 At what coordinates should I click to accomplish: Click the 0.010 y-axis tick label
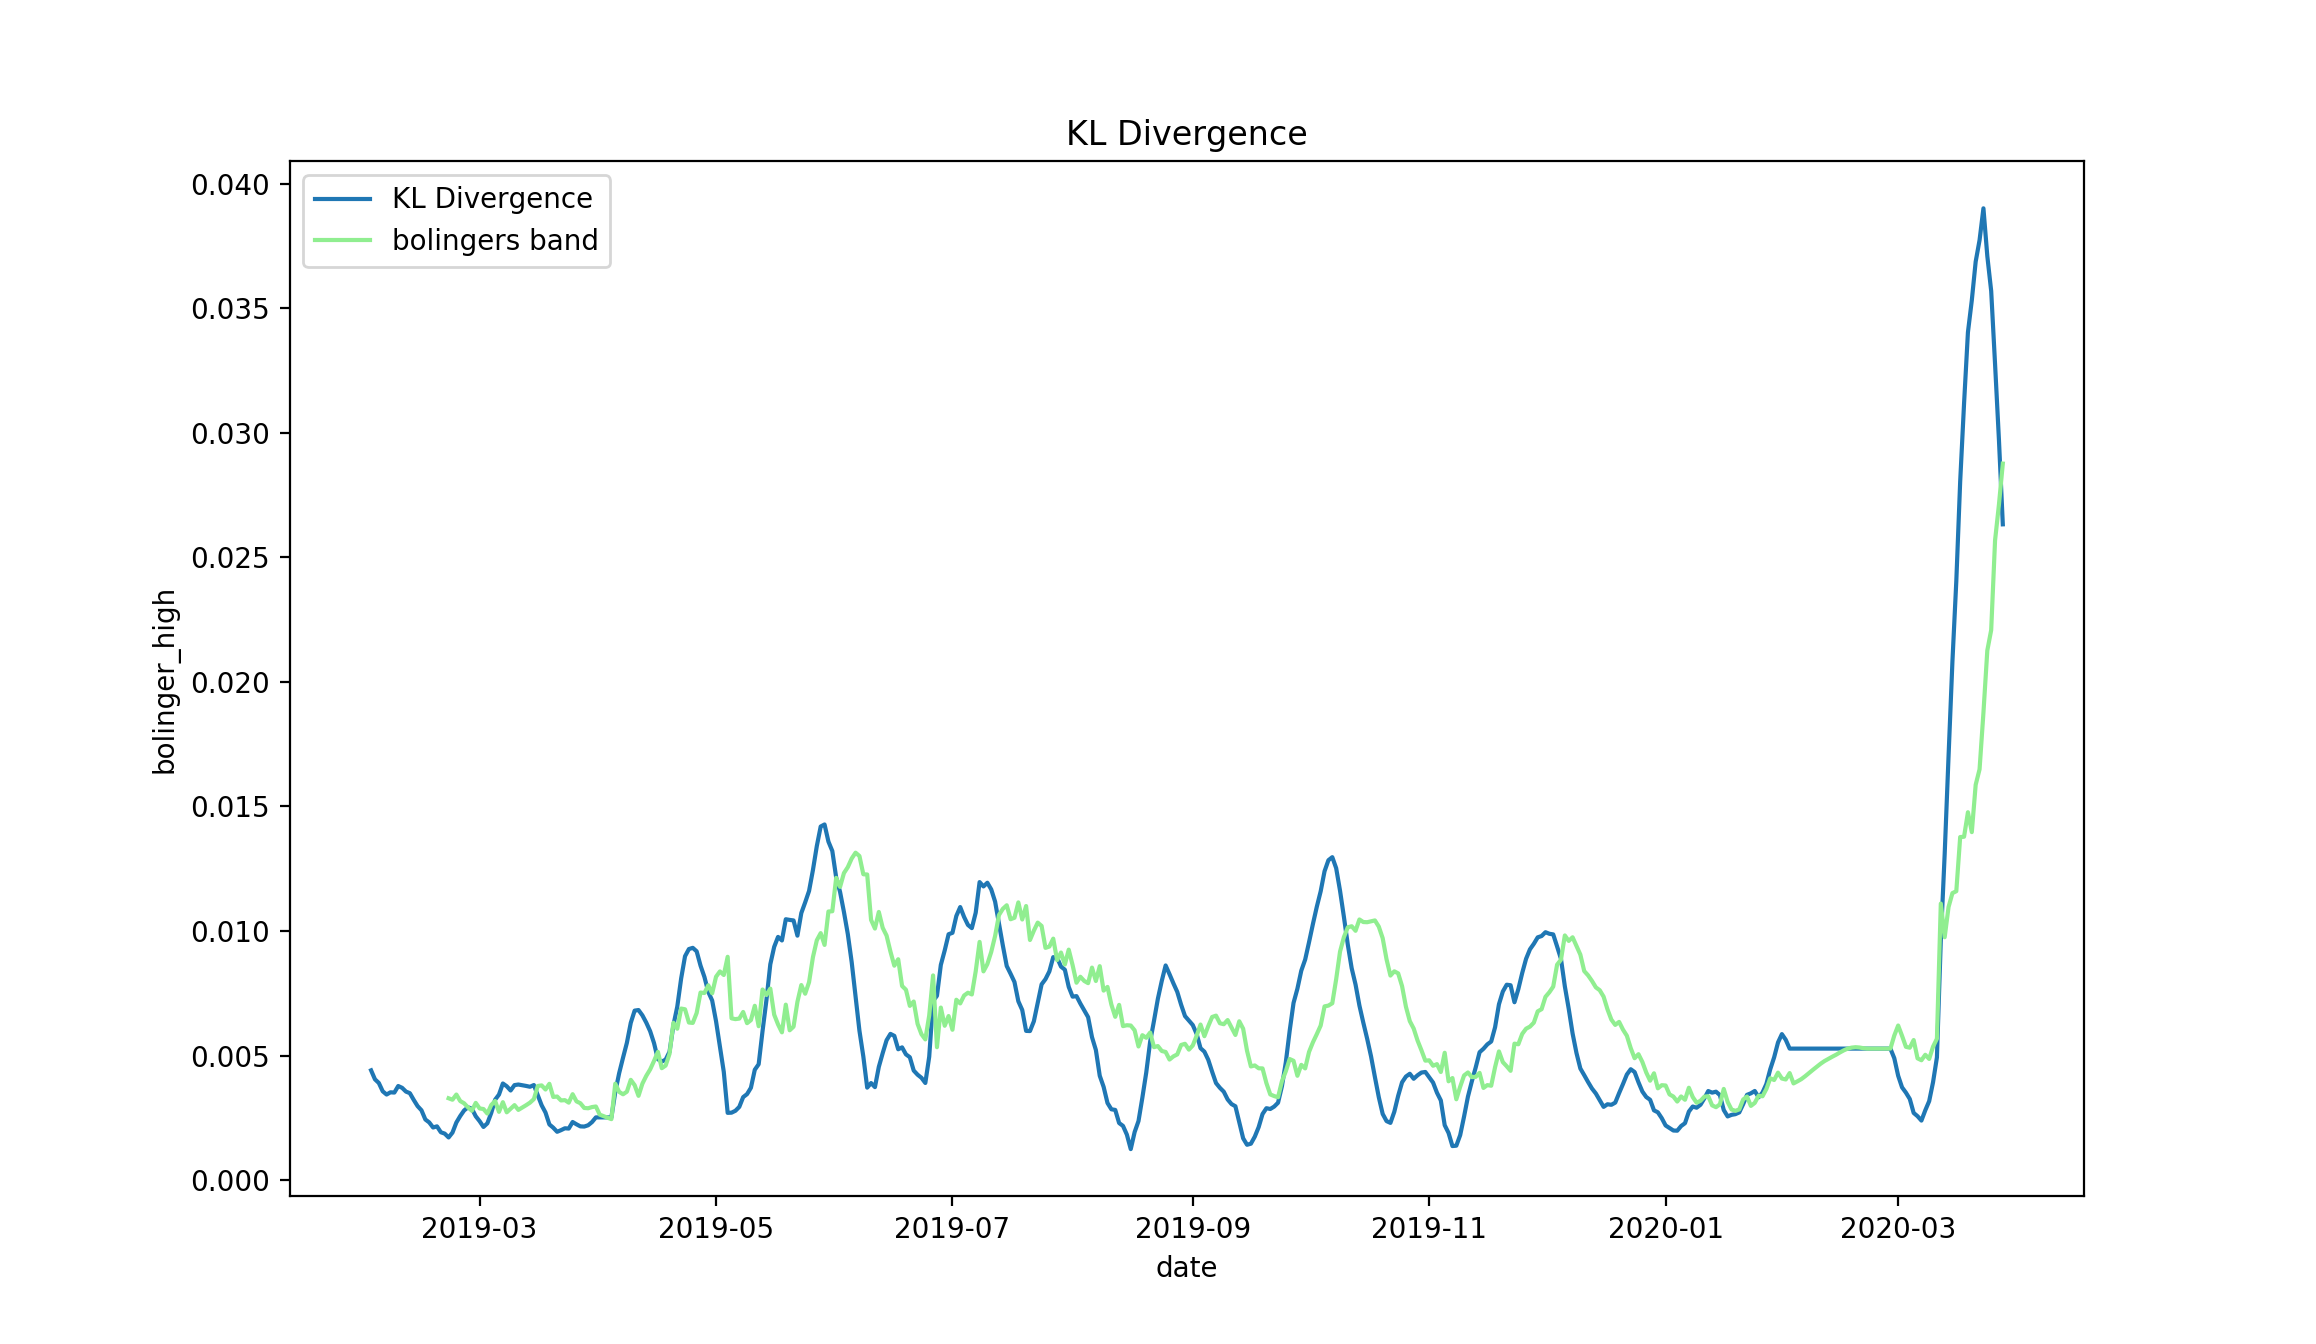point(231,932)
